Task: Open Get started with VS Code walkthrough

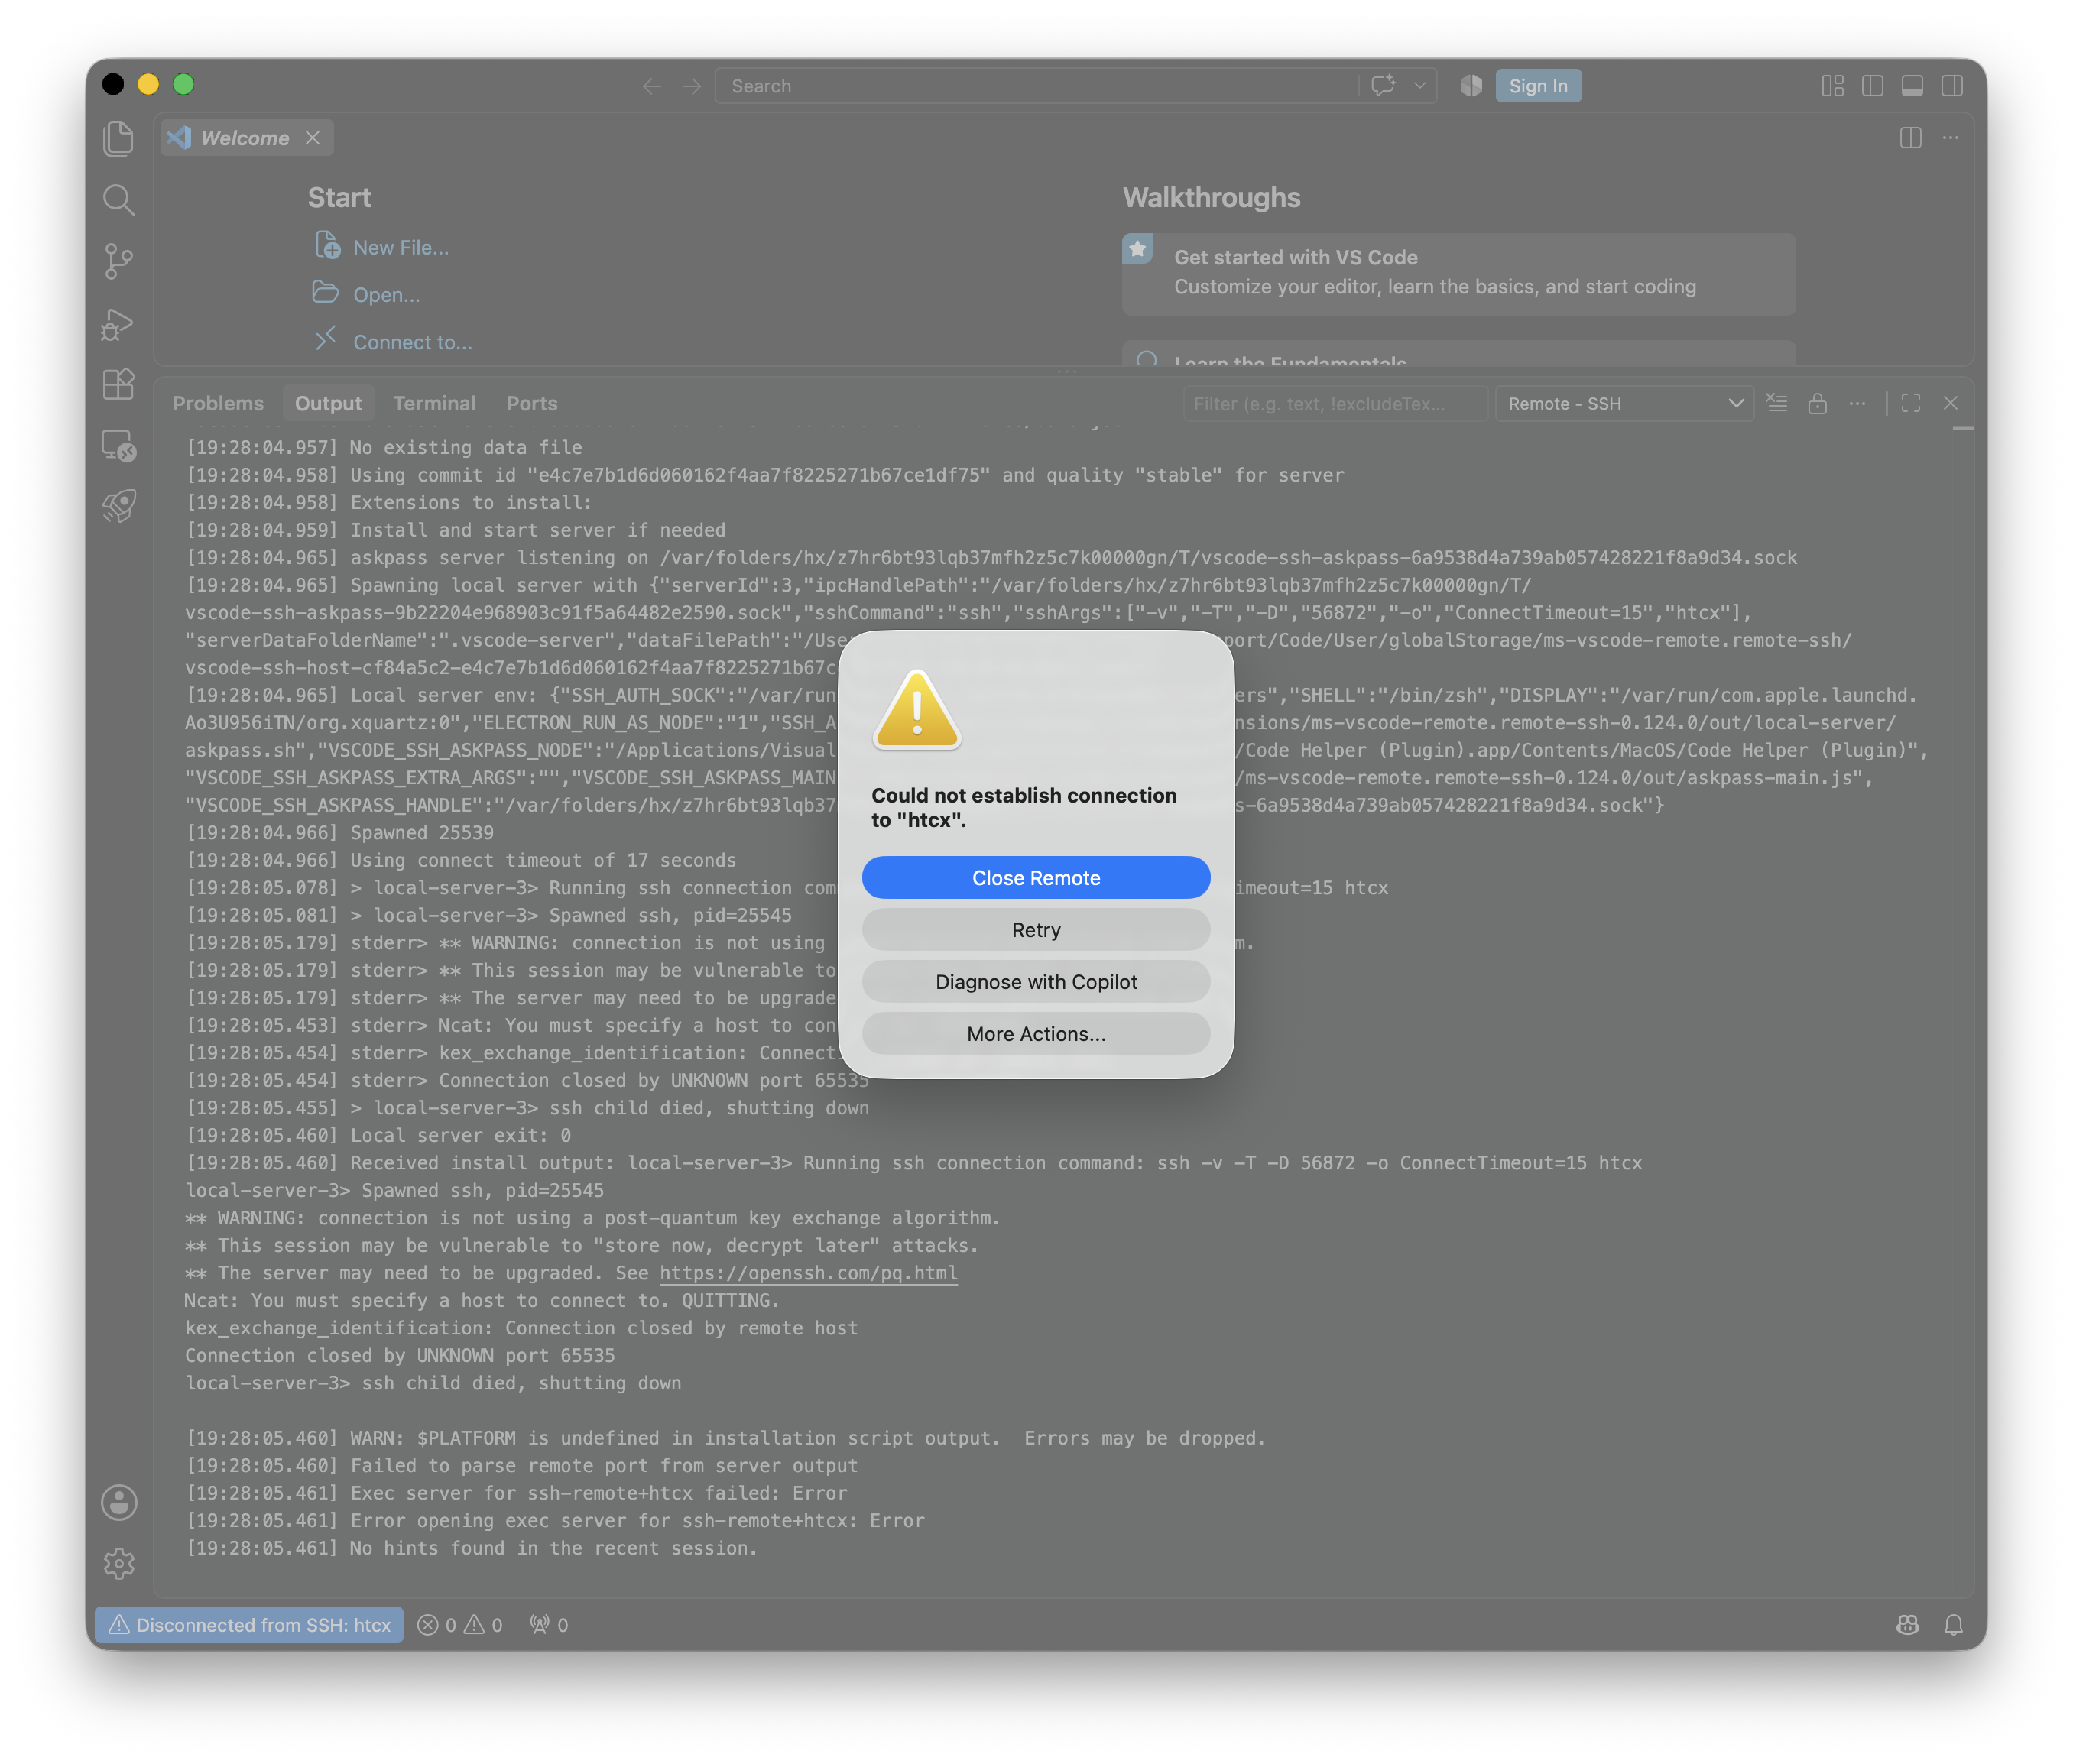Action: [x=1459, y=273]
